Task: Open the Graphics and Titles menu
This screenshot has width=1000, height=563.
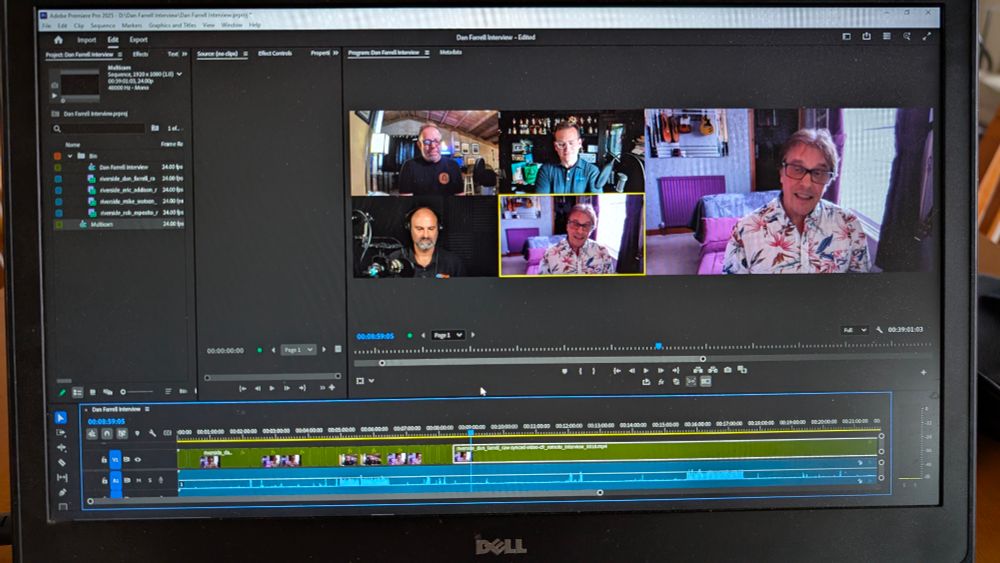Action: point(172,26)
